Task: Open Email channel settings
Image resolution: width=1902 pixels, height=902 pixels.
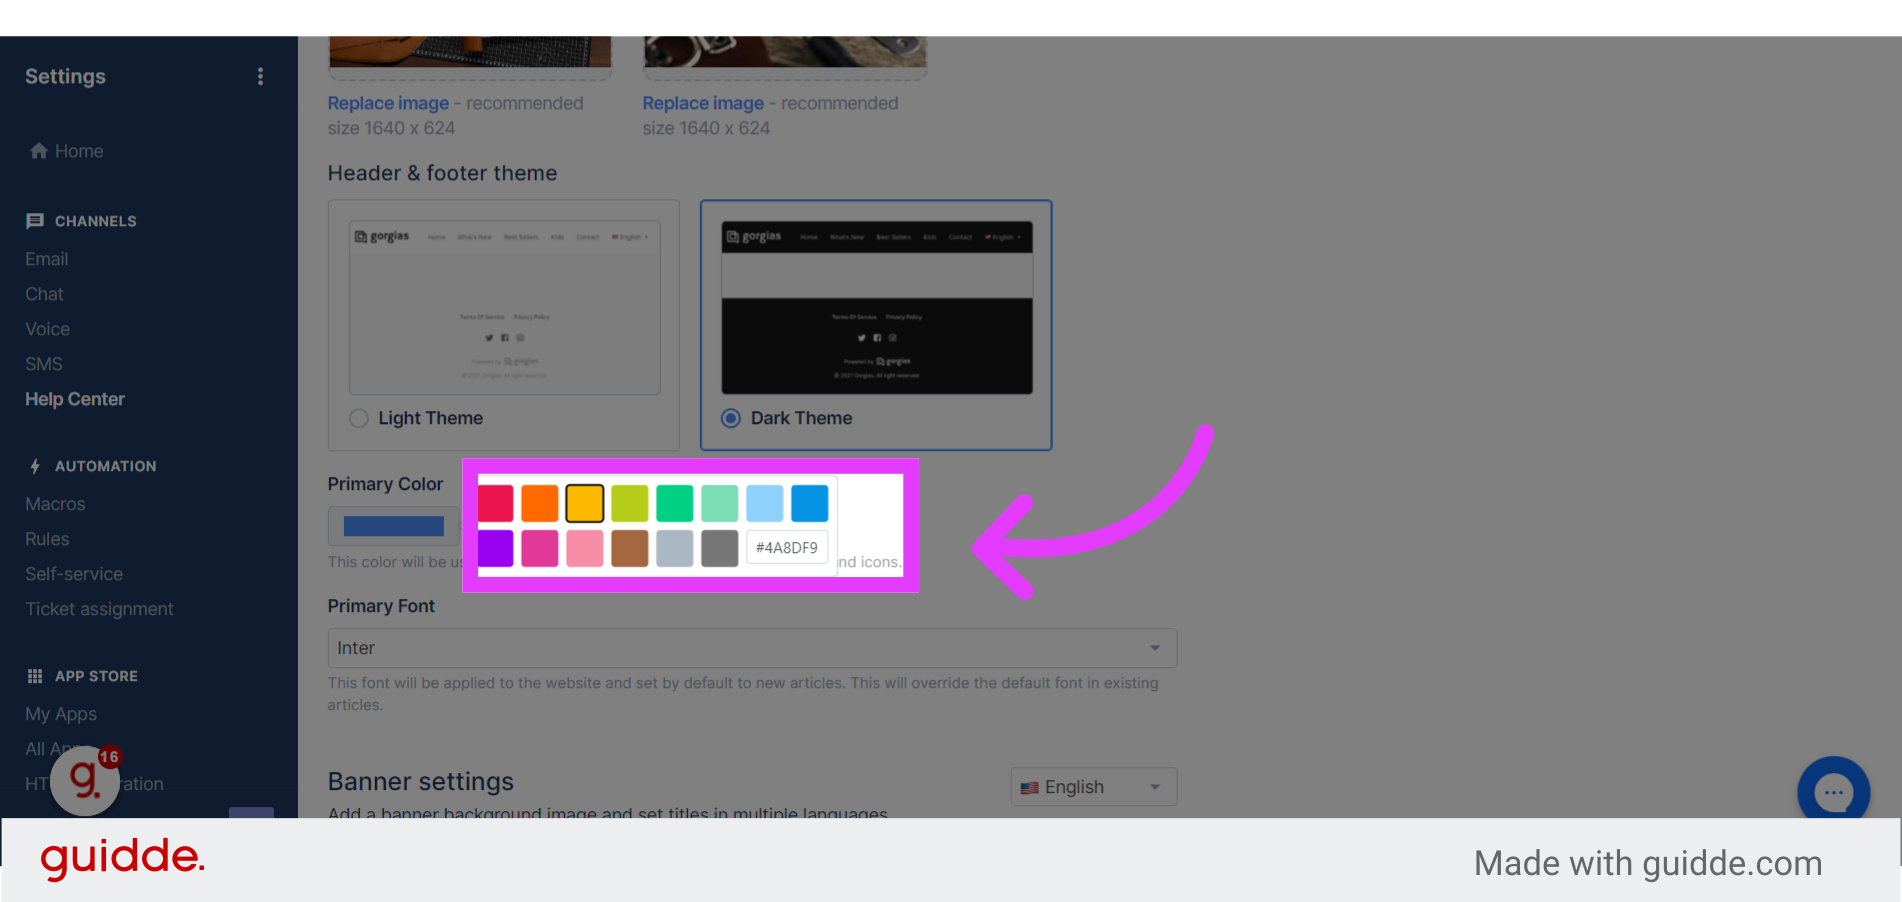Action: [x=47, y=259]
